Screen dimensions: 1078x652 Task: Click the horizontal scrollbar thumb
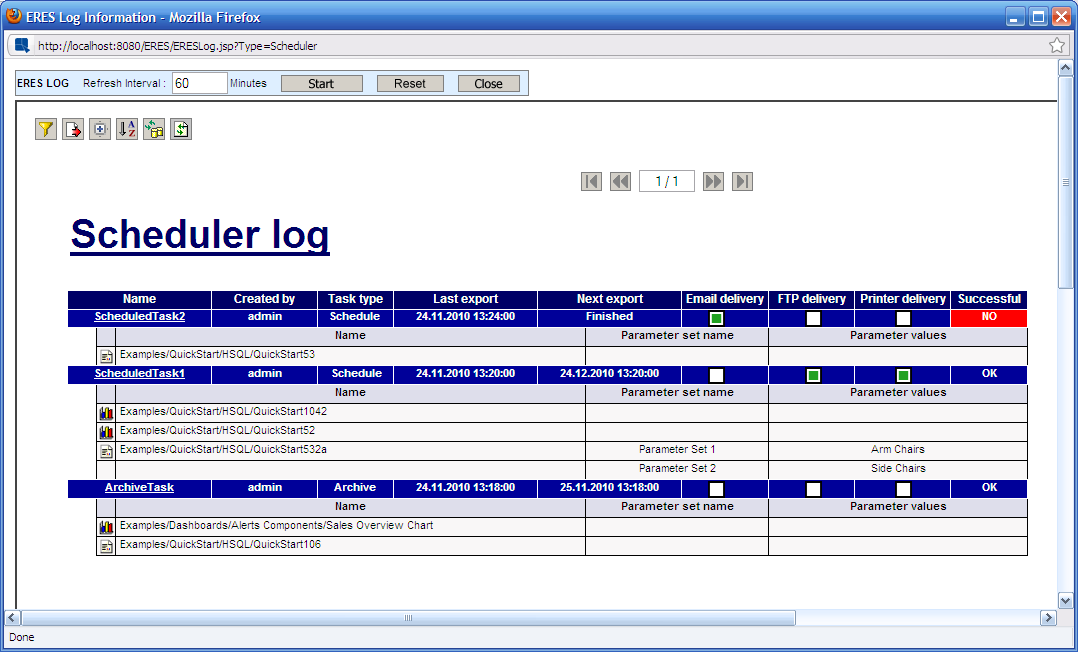(x=408, y=618)
